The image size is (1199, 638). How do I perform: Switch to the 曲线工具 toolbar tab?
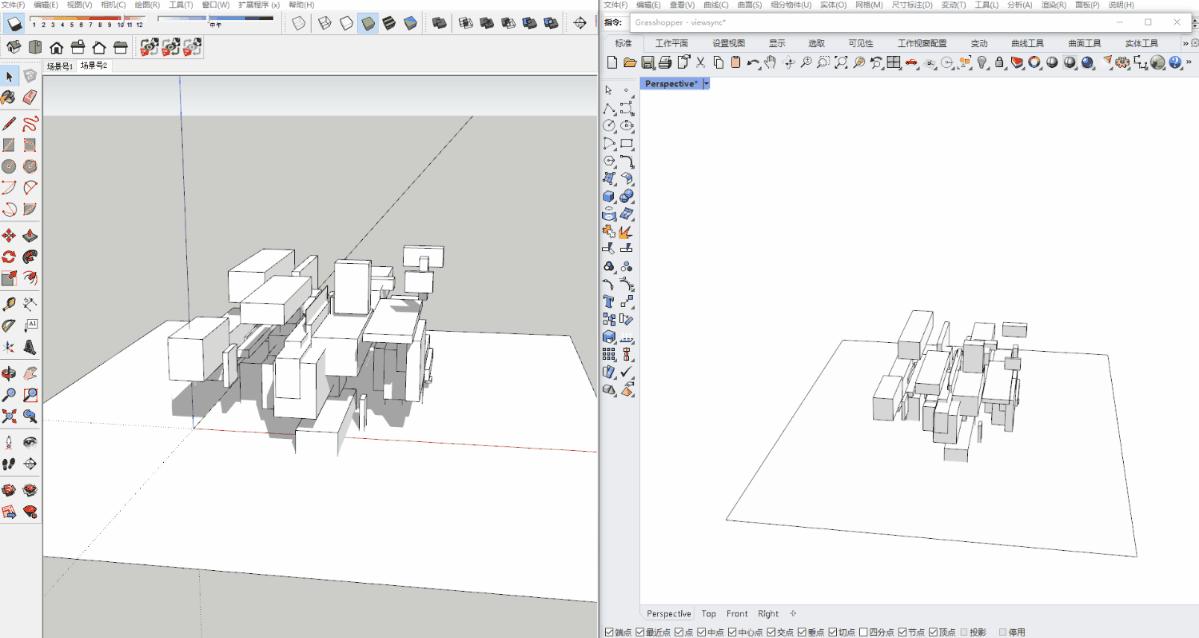click(1027, 43)
